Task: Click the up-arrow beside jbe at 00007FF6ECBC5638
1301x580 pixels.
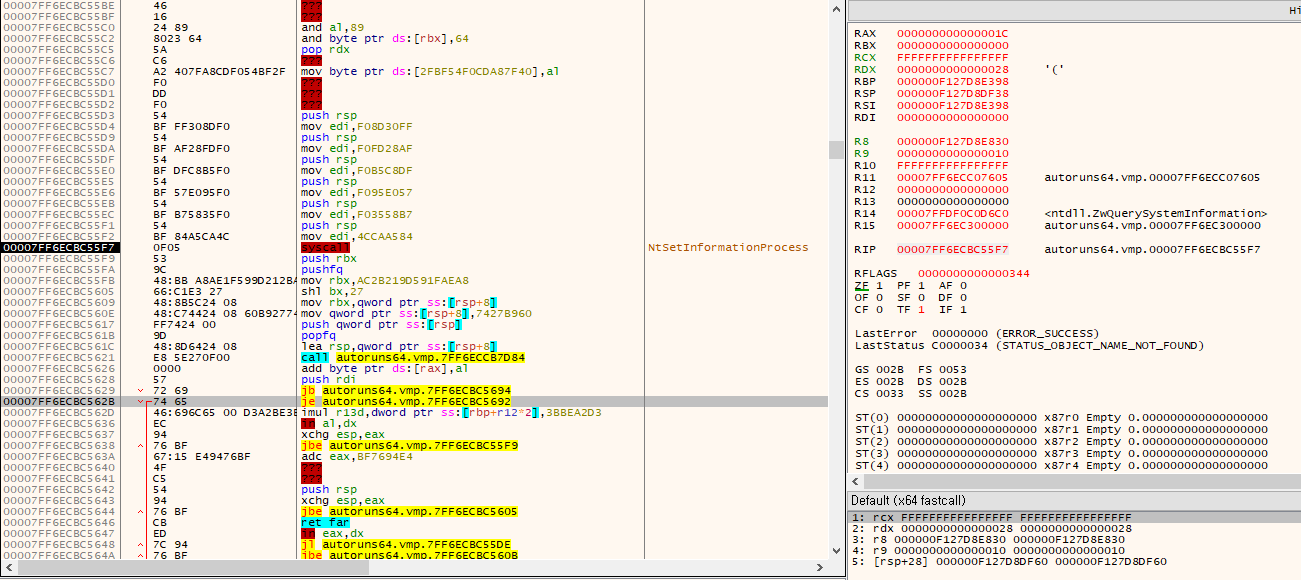Action: (x=140, y=445)
